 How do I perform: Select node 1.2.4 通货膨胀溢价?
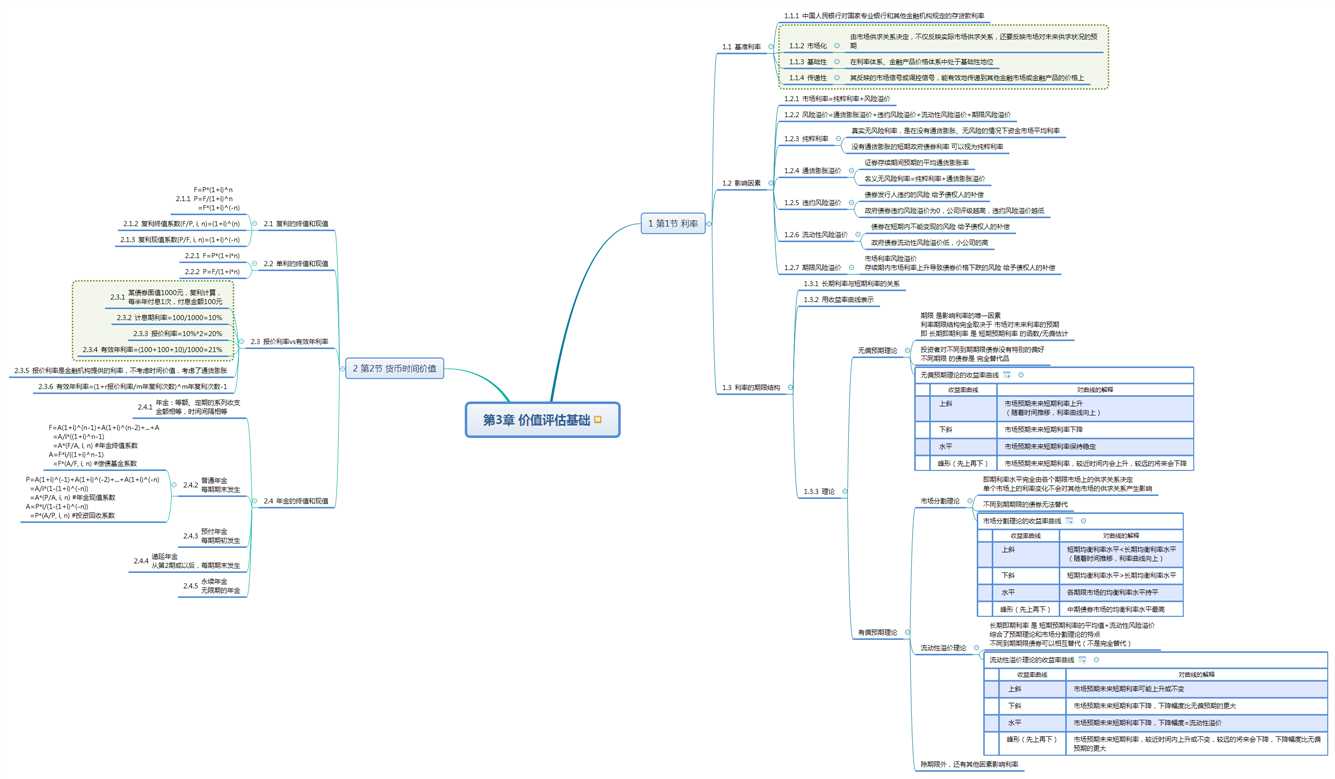point(812,170)
